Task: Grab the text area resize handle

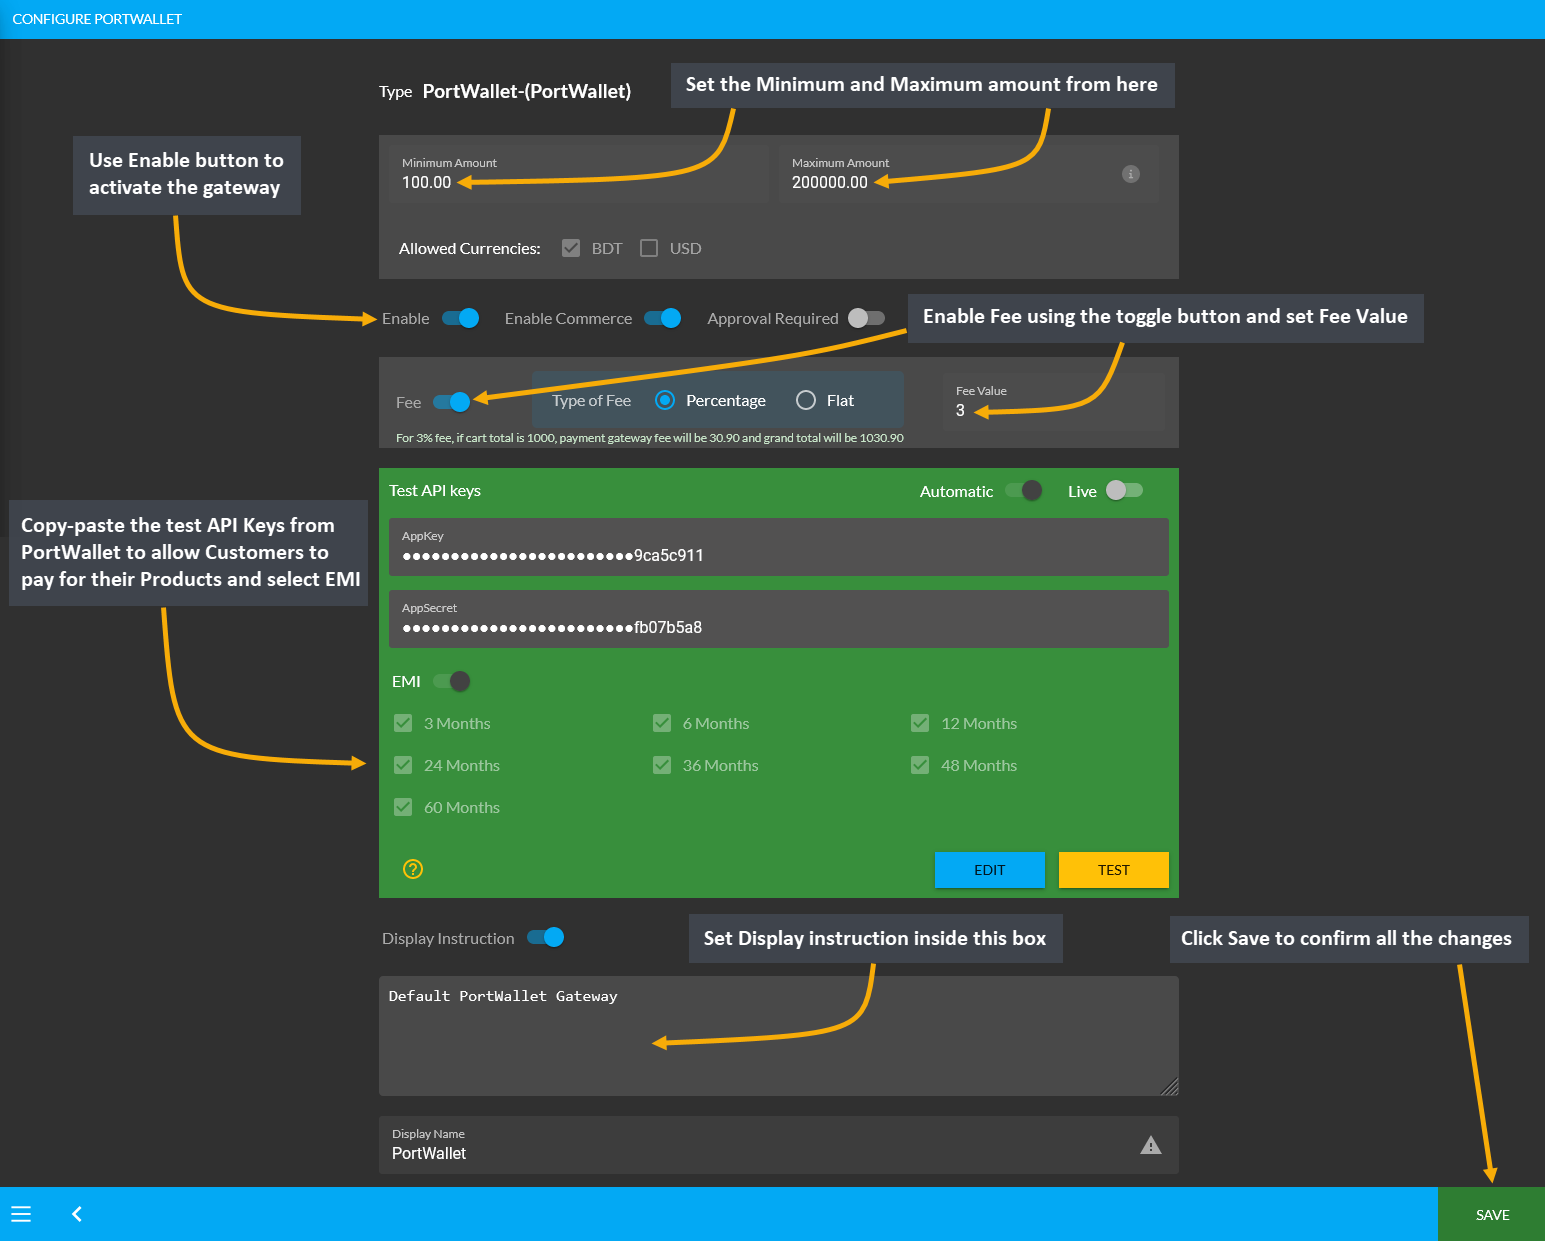Action: pos(1170,1087)
